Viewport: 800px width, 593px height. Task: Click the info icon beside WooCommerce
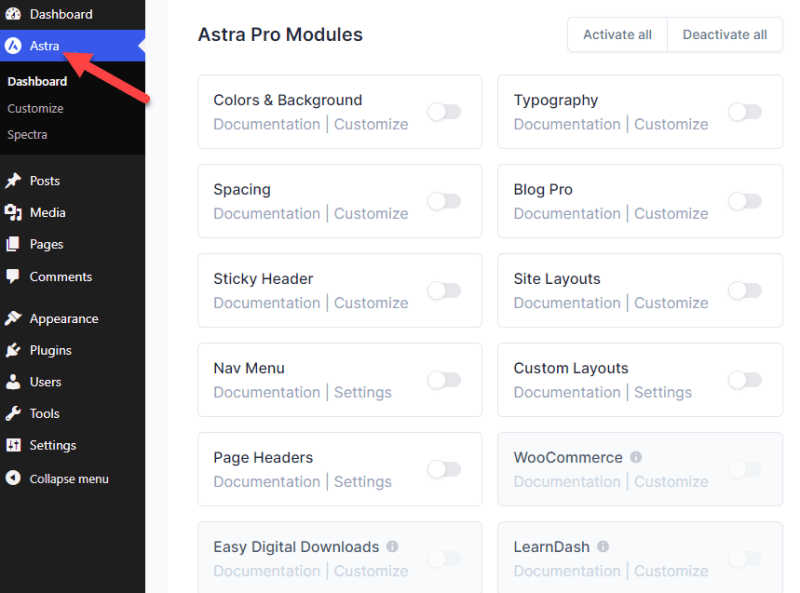click(636, 457)
